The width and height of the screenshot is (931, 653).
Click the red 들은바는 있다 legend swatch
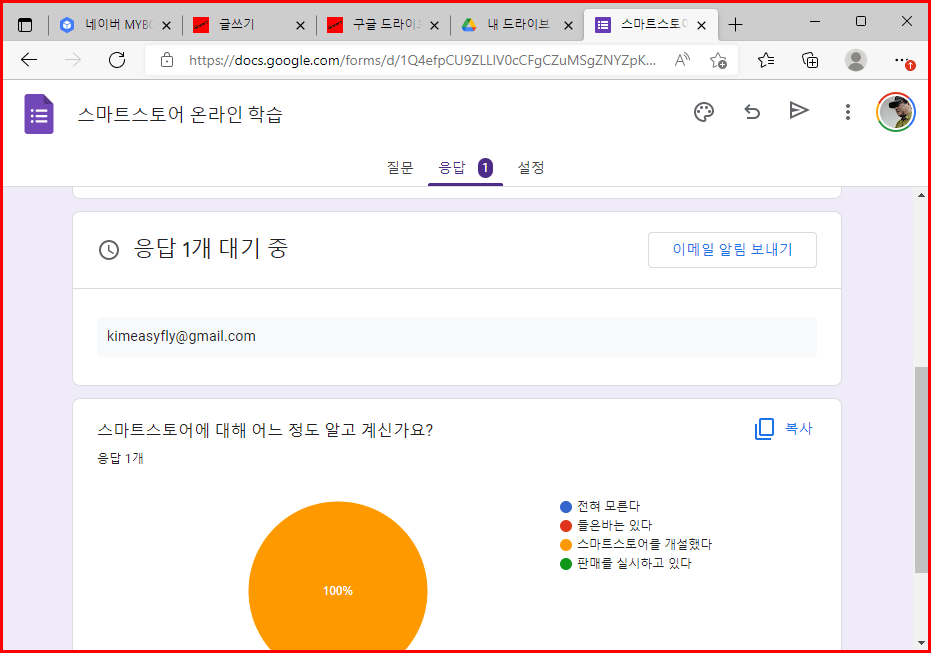pyautogui.click(x=566, y=526)
